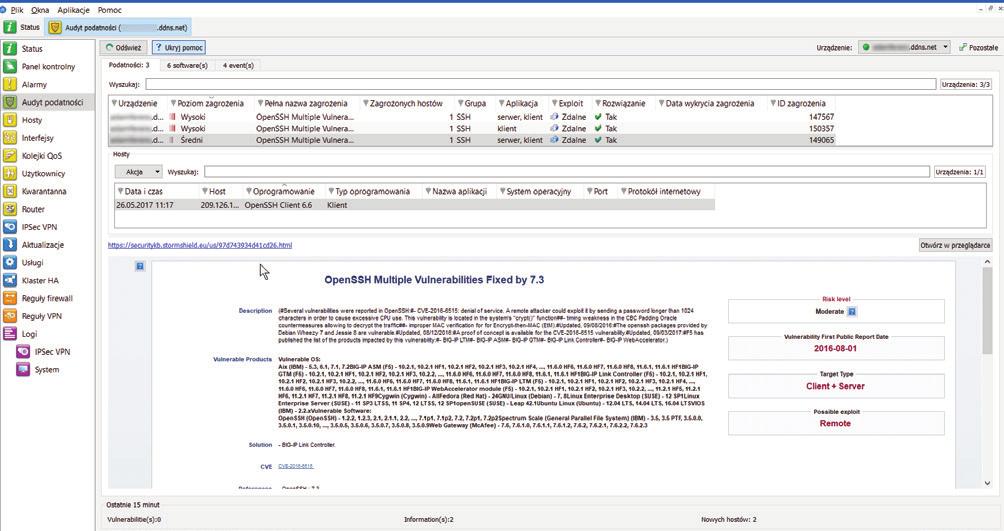Click the help icon next to Moderate risk level

[852, 311]
